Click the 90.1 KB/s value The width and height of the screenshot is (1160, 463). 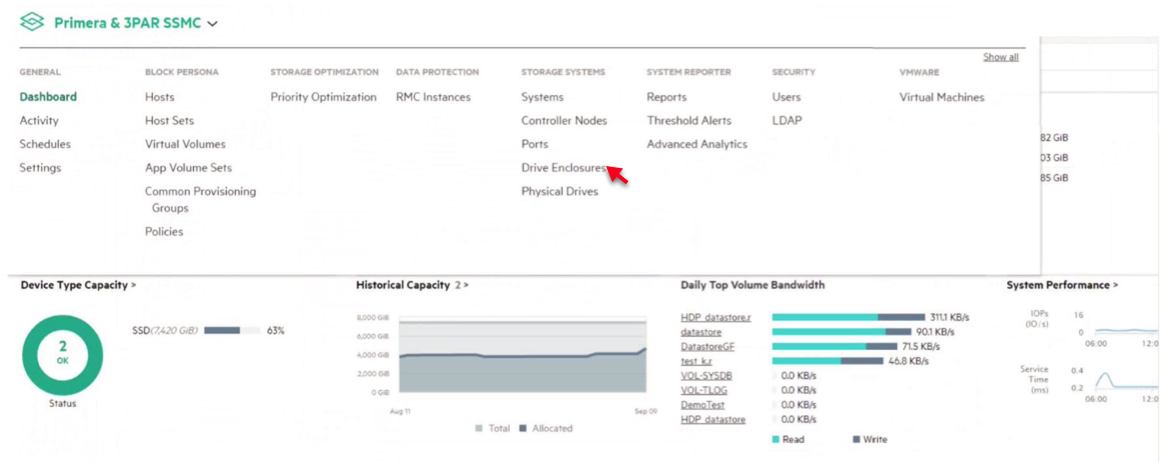pos(935,332)
